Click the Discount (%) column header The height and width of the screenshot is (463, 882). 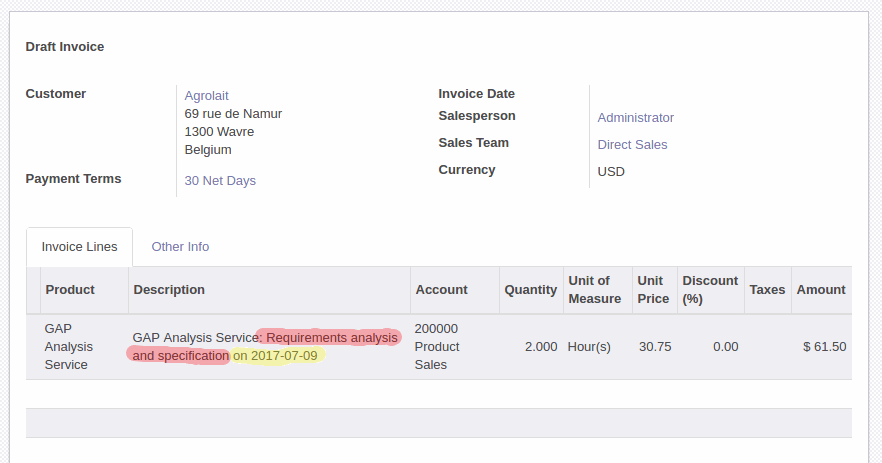[x=711, y=290]
